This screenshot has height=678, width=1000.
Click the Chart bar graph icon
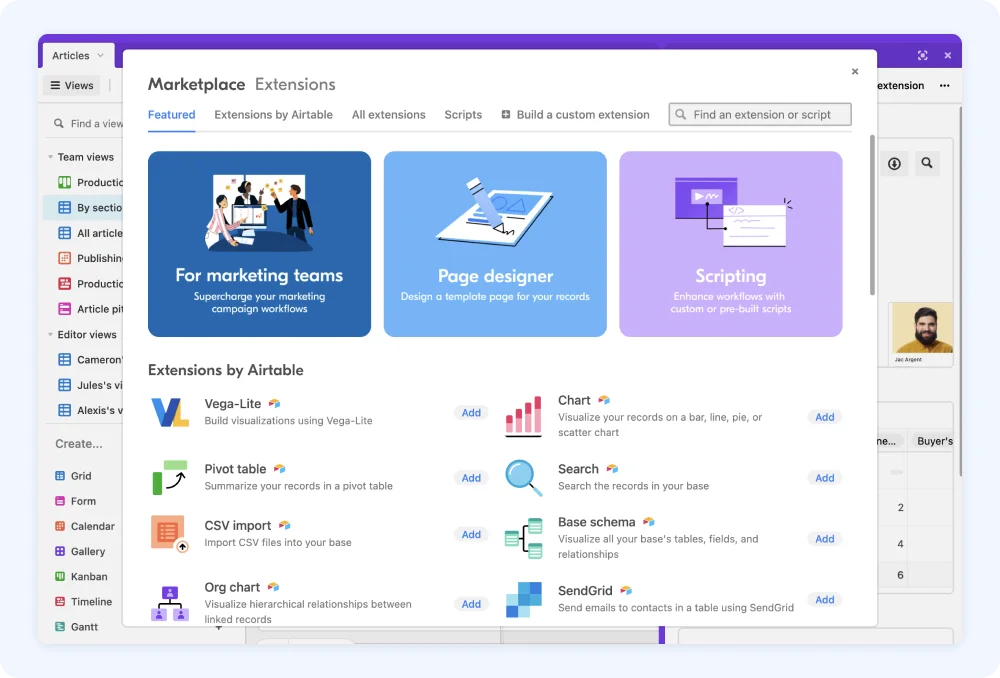pos(524,416)
